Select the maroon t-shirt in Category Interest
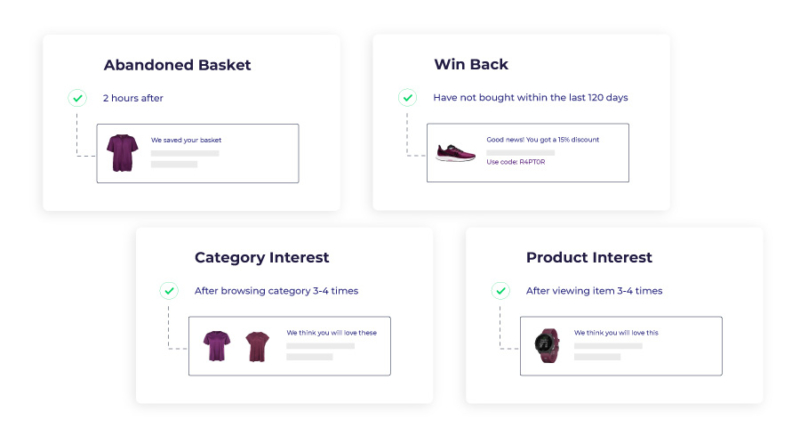 257,347
